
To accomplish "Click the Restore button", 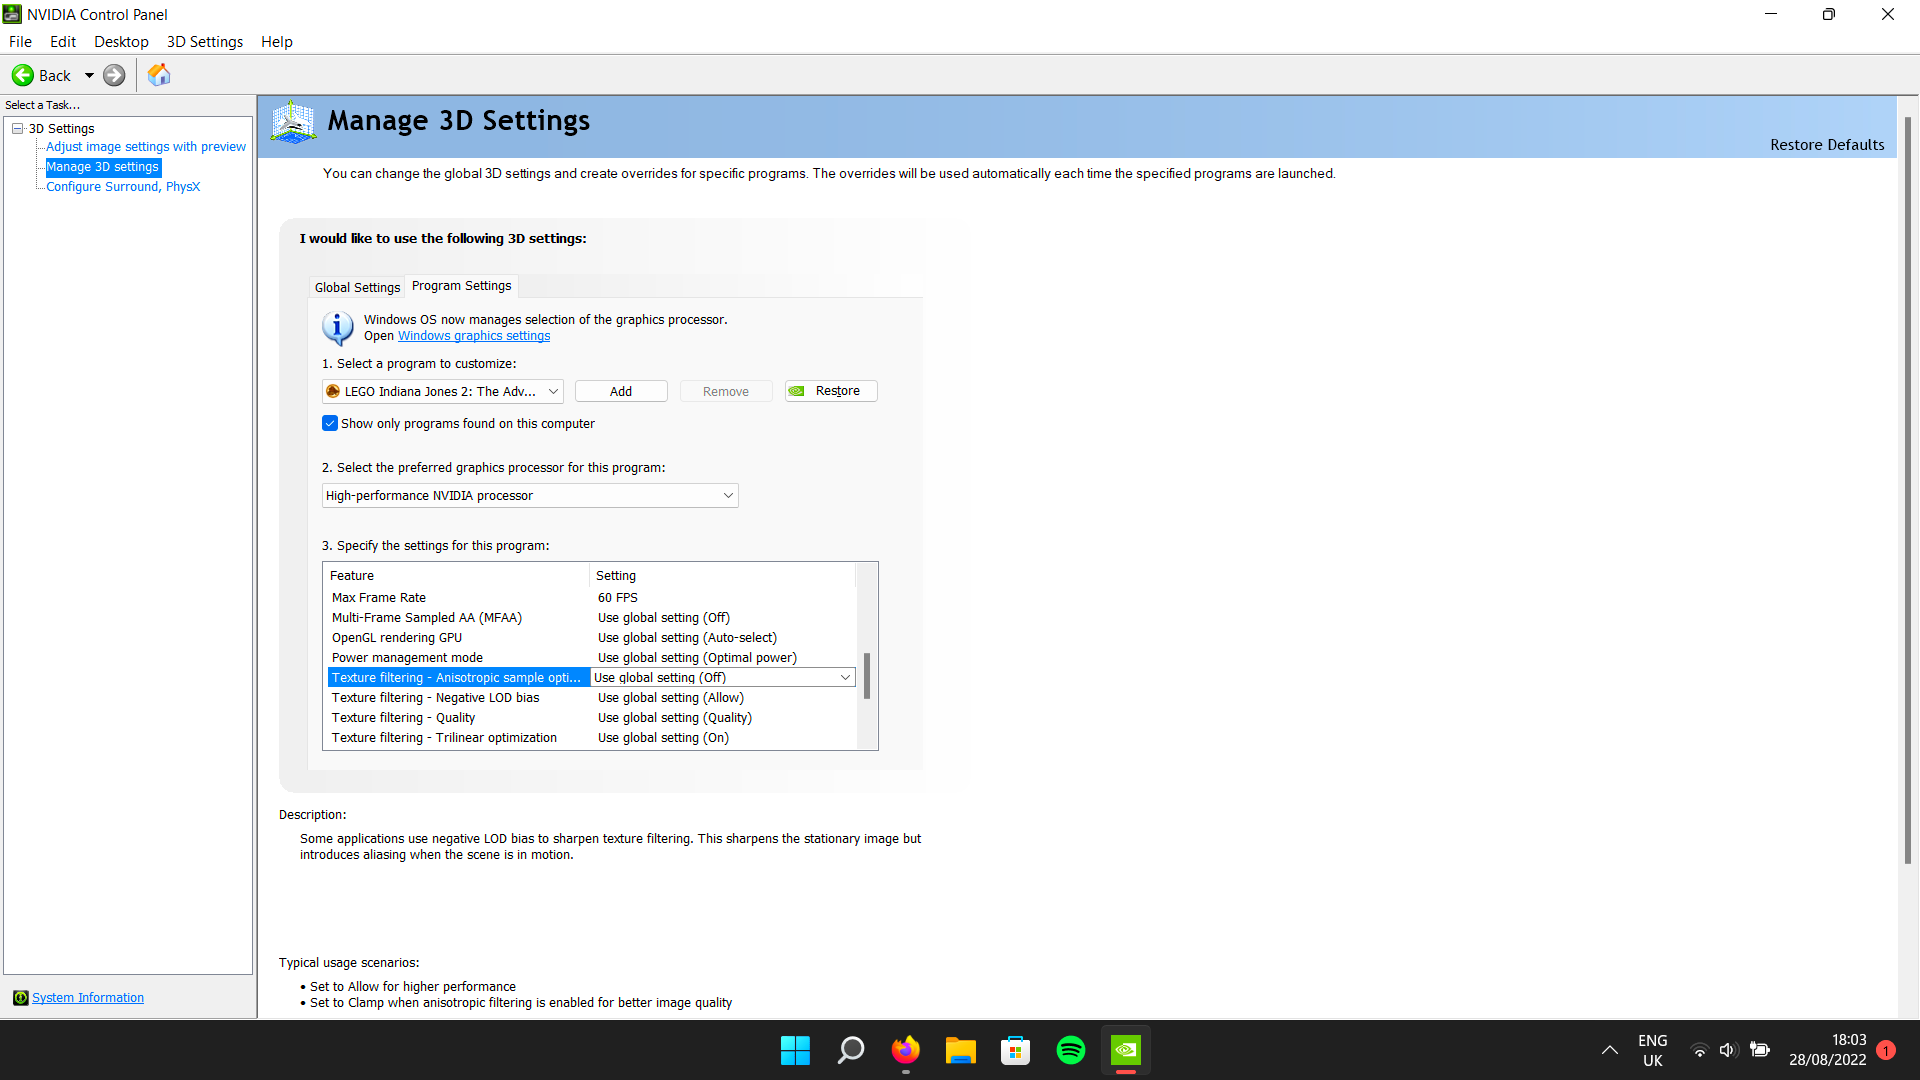I will 831,391.
